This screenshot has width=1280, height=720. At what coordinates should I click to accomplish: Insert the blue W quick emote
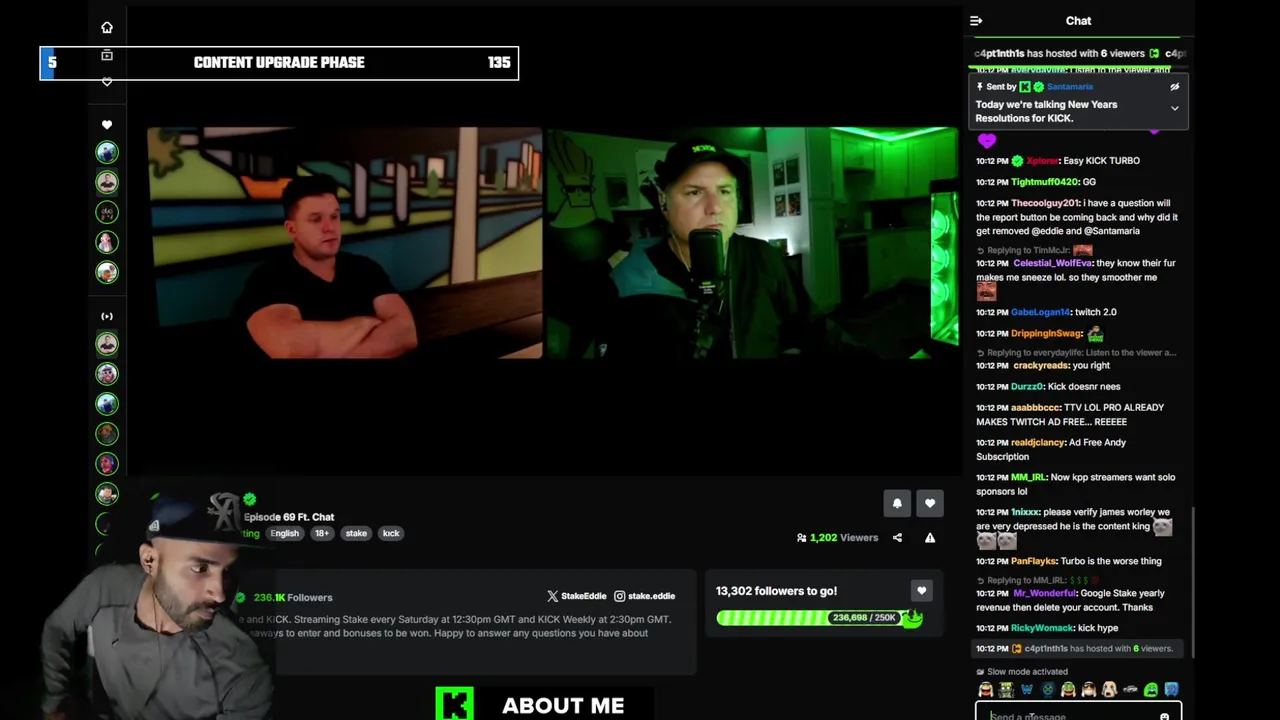[1027, 690]
